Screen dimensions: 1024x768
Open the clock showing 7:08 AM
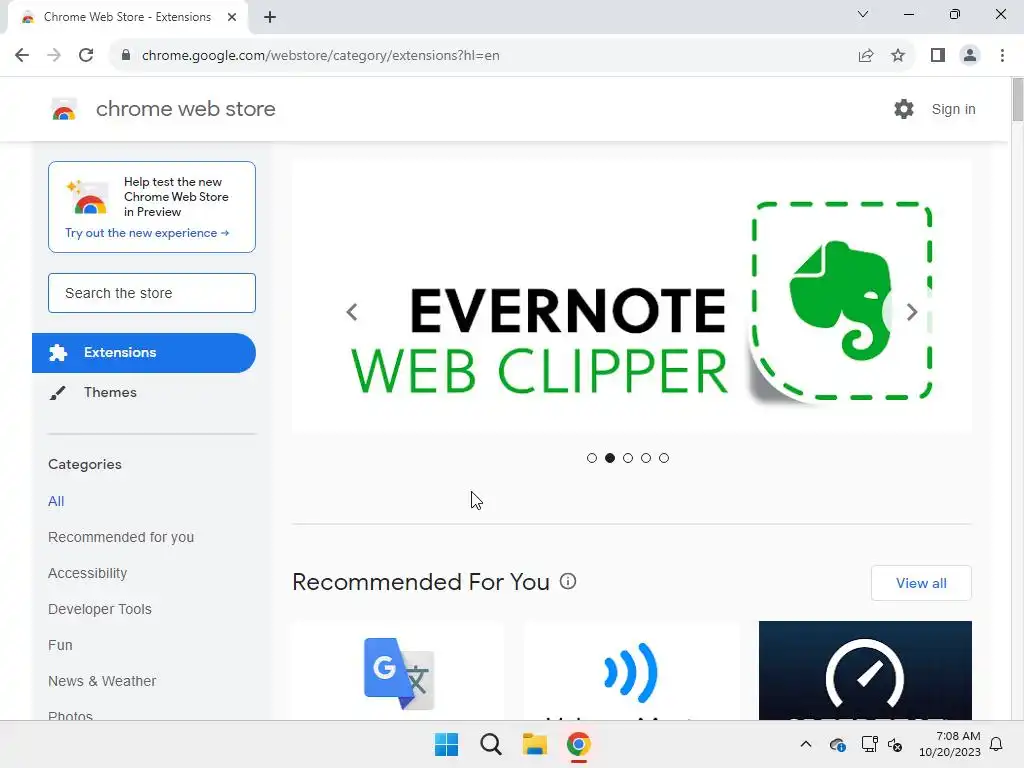[x=950, y=744]
